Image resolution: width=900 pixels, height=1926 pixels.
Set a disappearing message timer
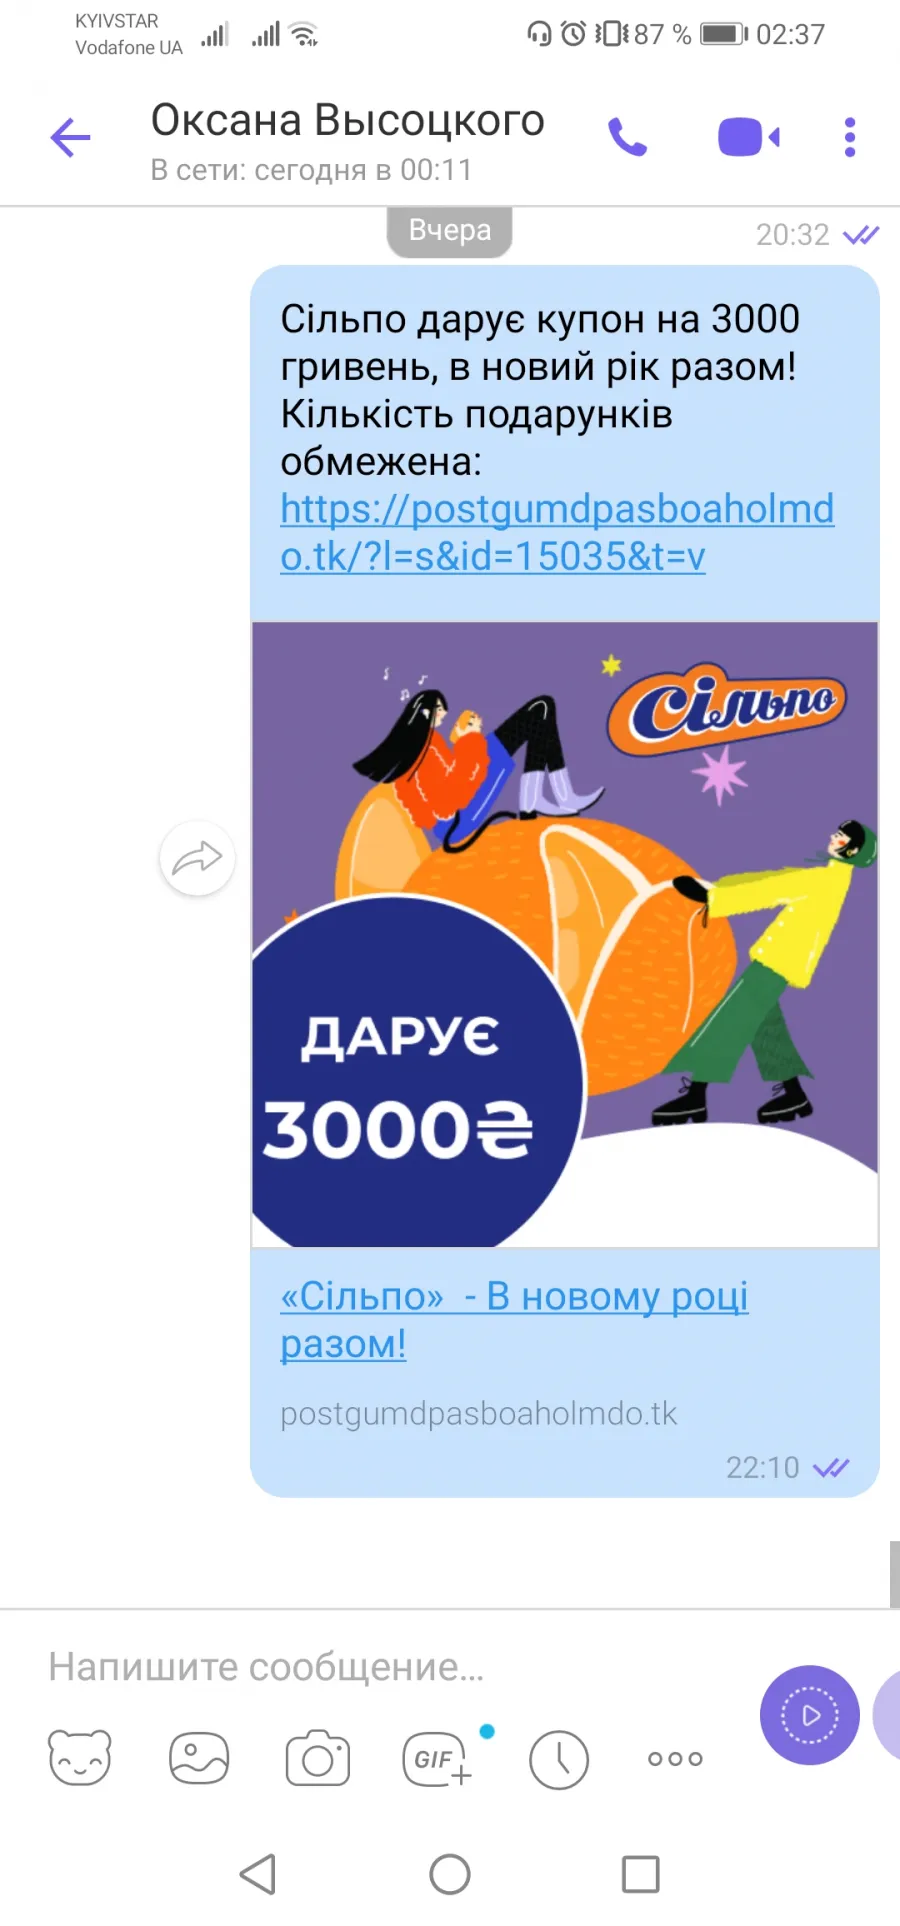(x=559, y=1759)
